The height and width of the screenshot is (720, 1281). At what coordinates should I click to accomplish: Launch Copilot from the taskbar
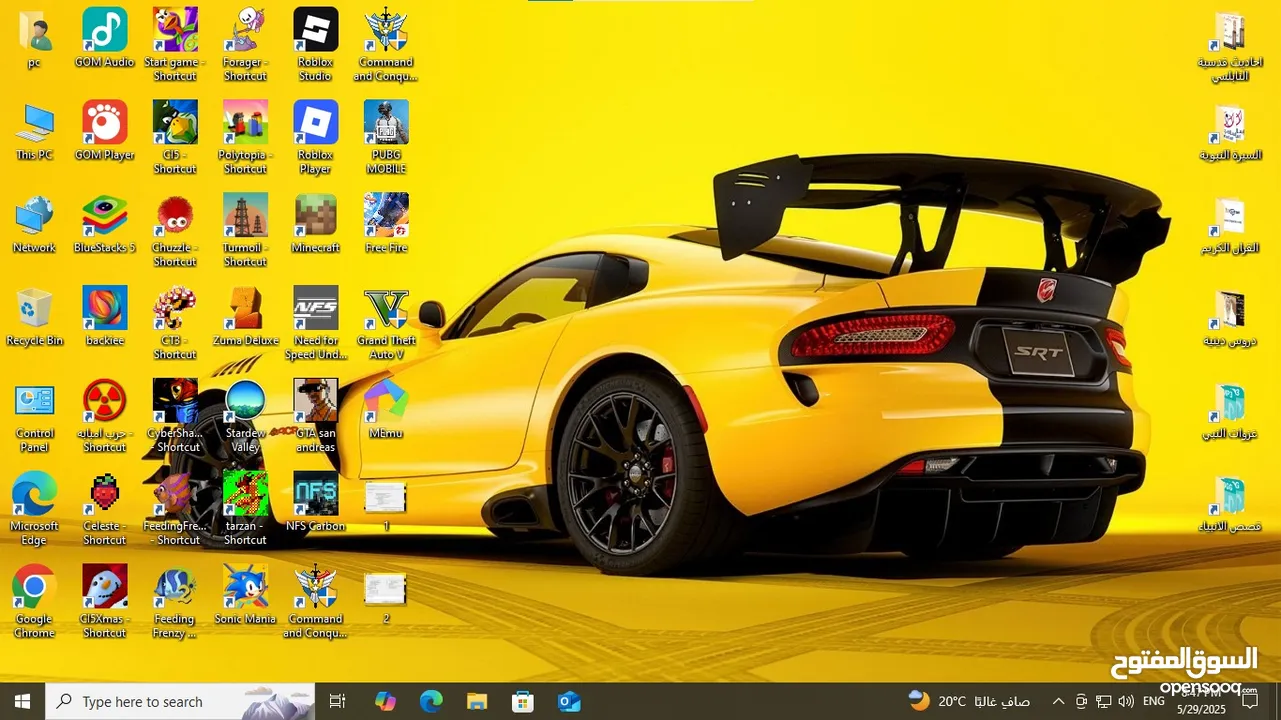pyautogui.click(x=385, y=701)
